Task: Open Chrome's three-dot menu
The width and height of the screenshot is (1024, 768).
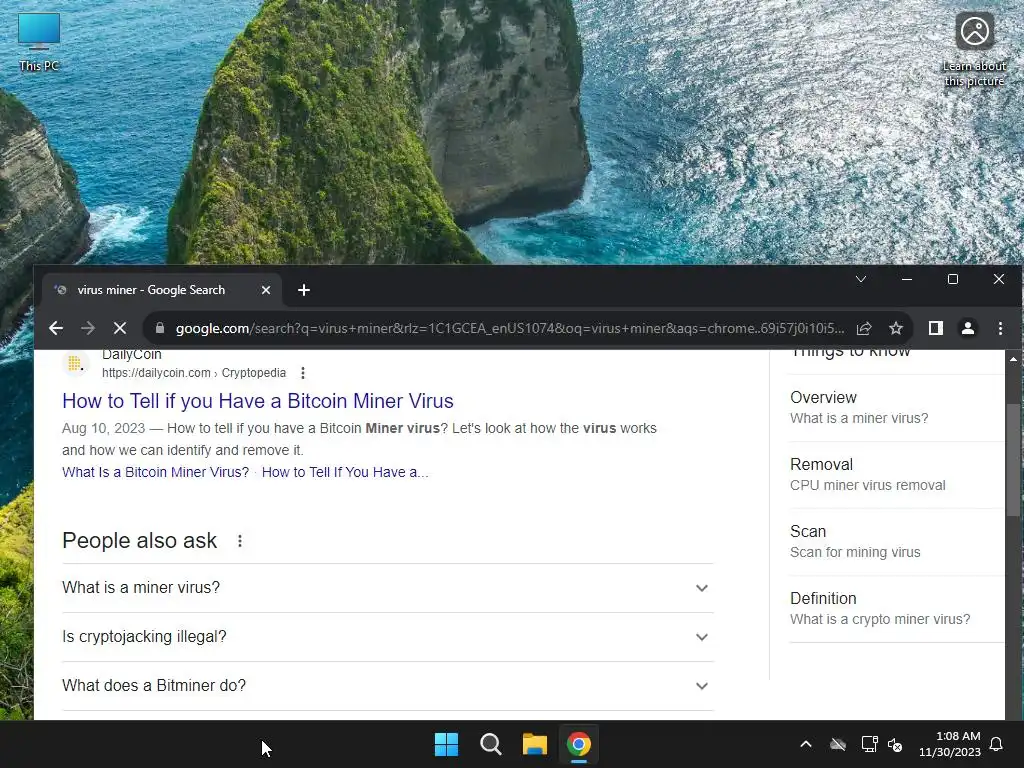Action: coord(1000,328)
